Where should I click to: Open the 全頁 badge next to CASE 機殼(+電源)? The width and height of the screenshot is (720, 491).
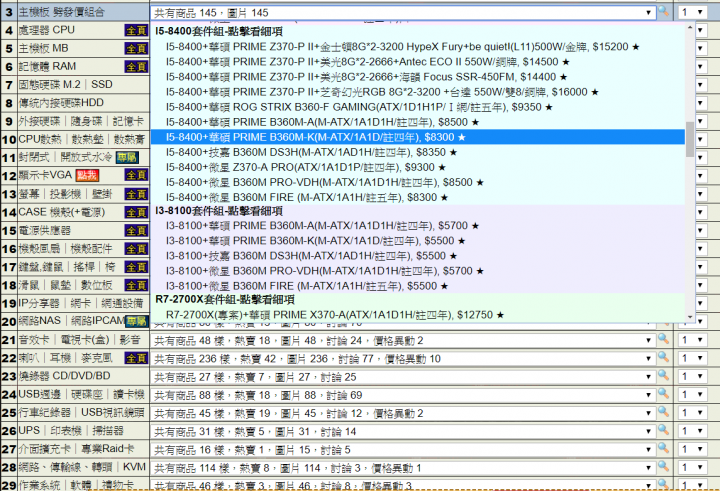[x=136, y=213]
